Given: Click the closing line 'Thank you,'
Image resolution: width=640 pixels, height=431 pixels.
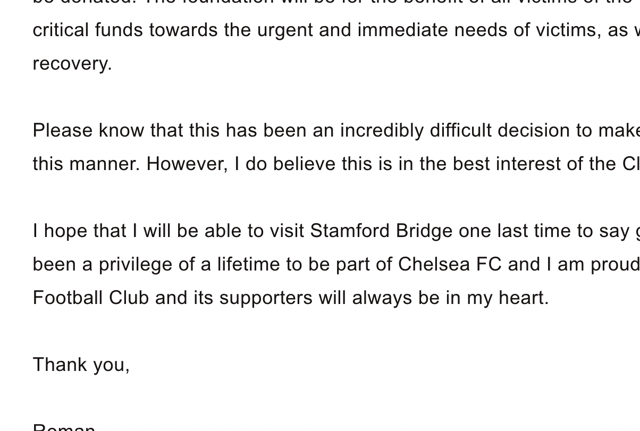Looking at the screenshot, I should [x=81, y=365].
